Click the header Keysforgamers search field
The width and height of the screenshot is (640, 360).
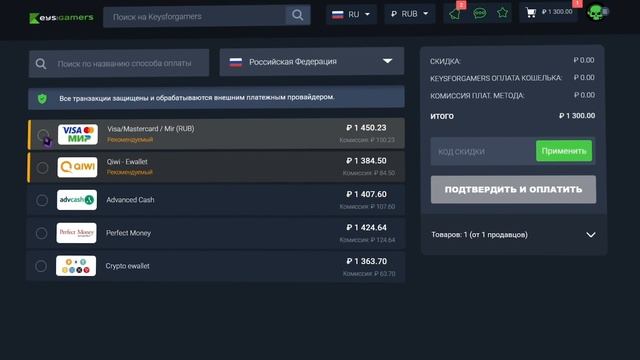click(x=195, y=16)
